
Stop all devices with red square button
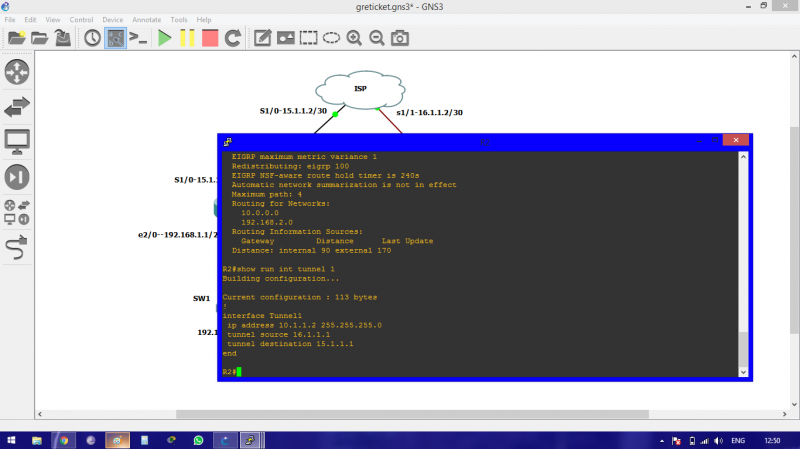click(x=210, y=38)
